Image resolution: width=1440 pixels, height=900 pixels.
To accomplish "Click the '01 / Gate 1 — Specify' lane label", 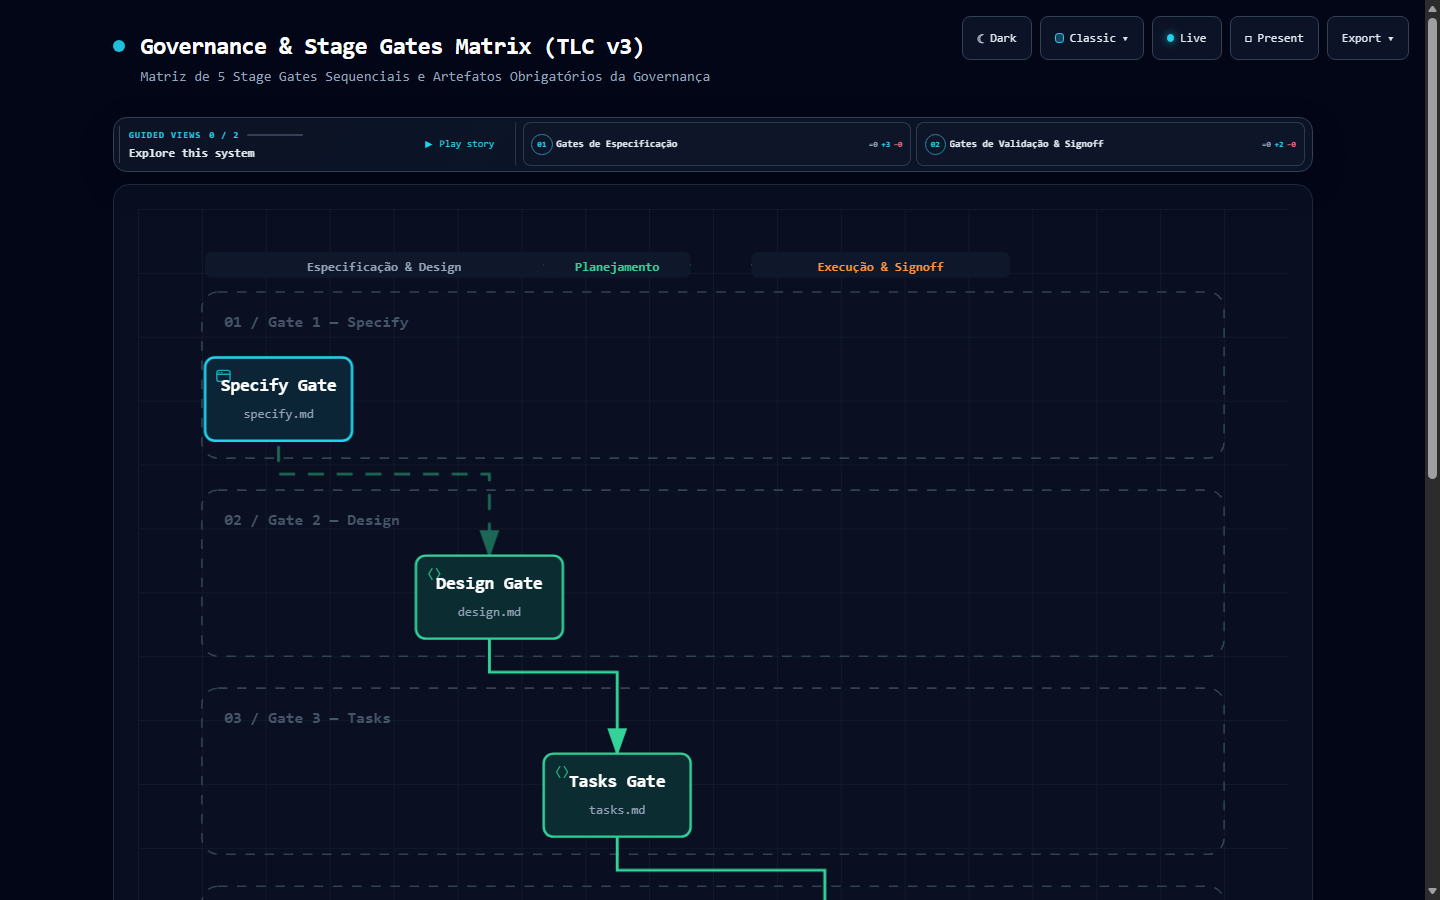I will [316, 322].
